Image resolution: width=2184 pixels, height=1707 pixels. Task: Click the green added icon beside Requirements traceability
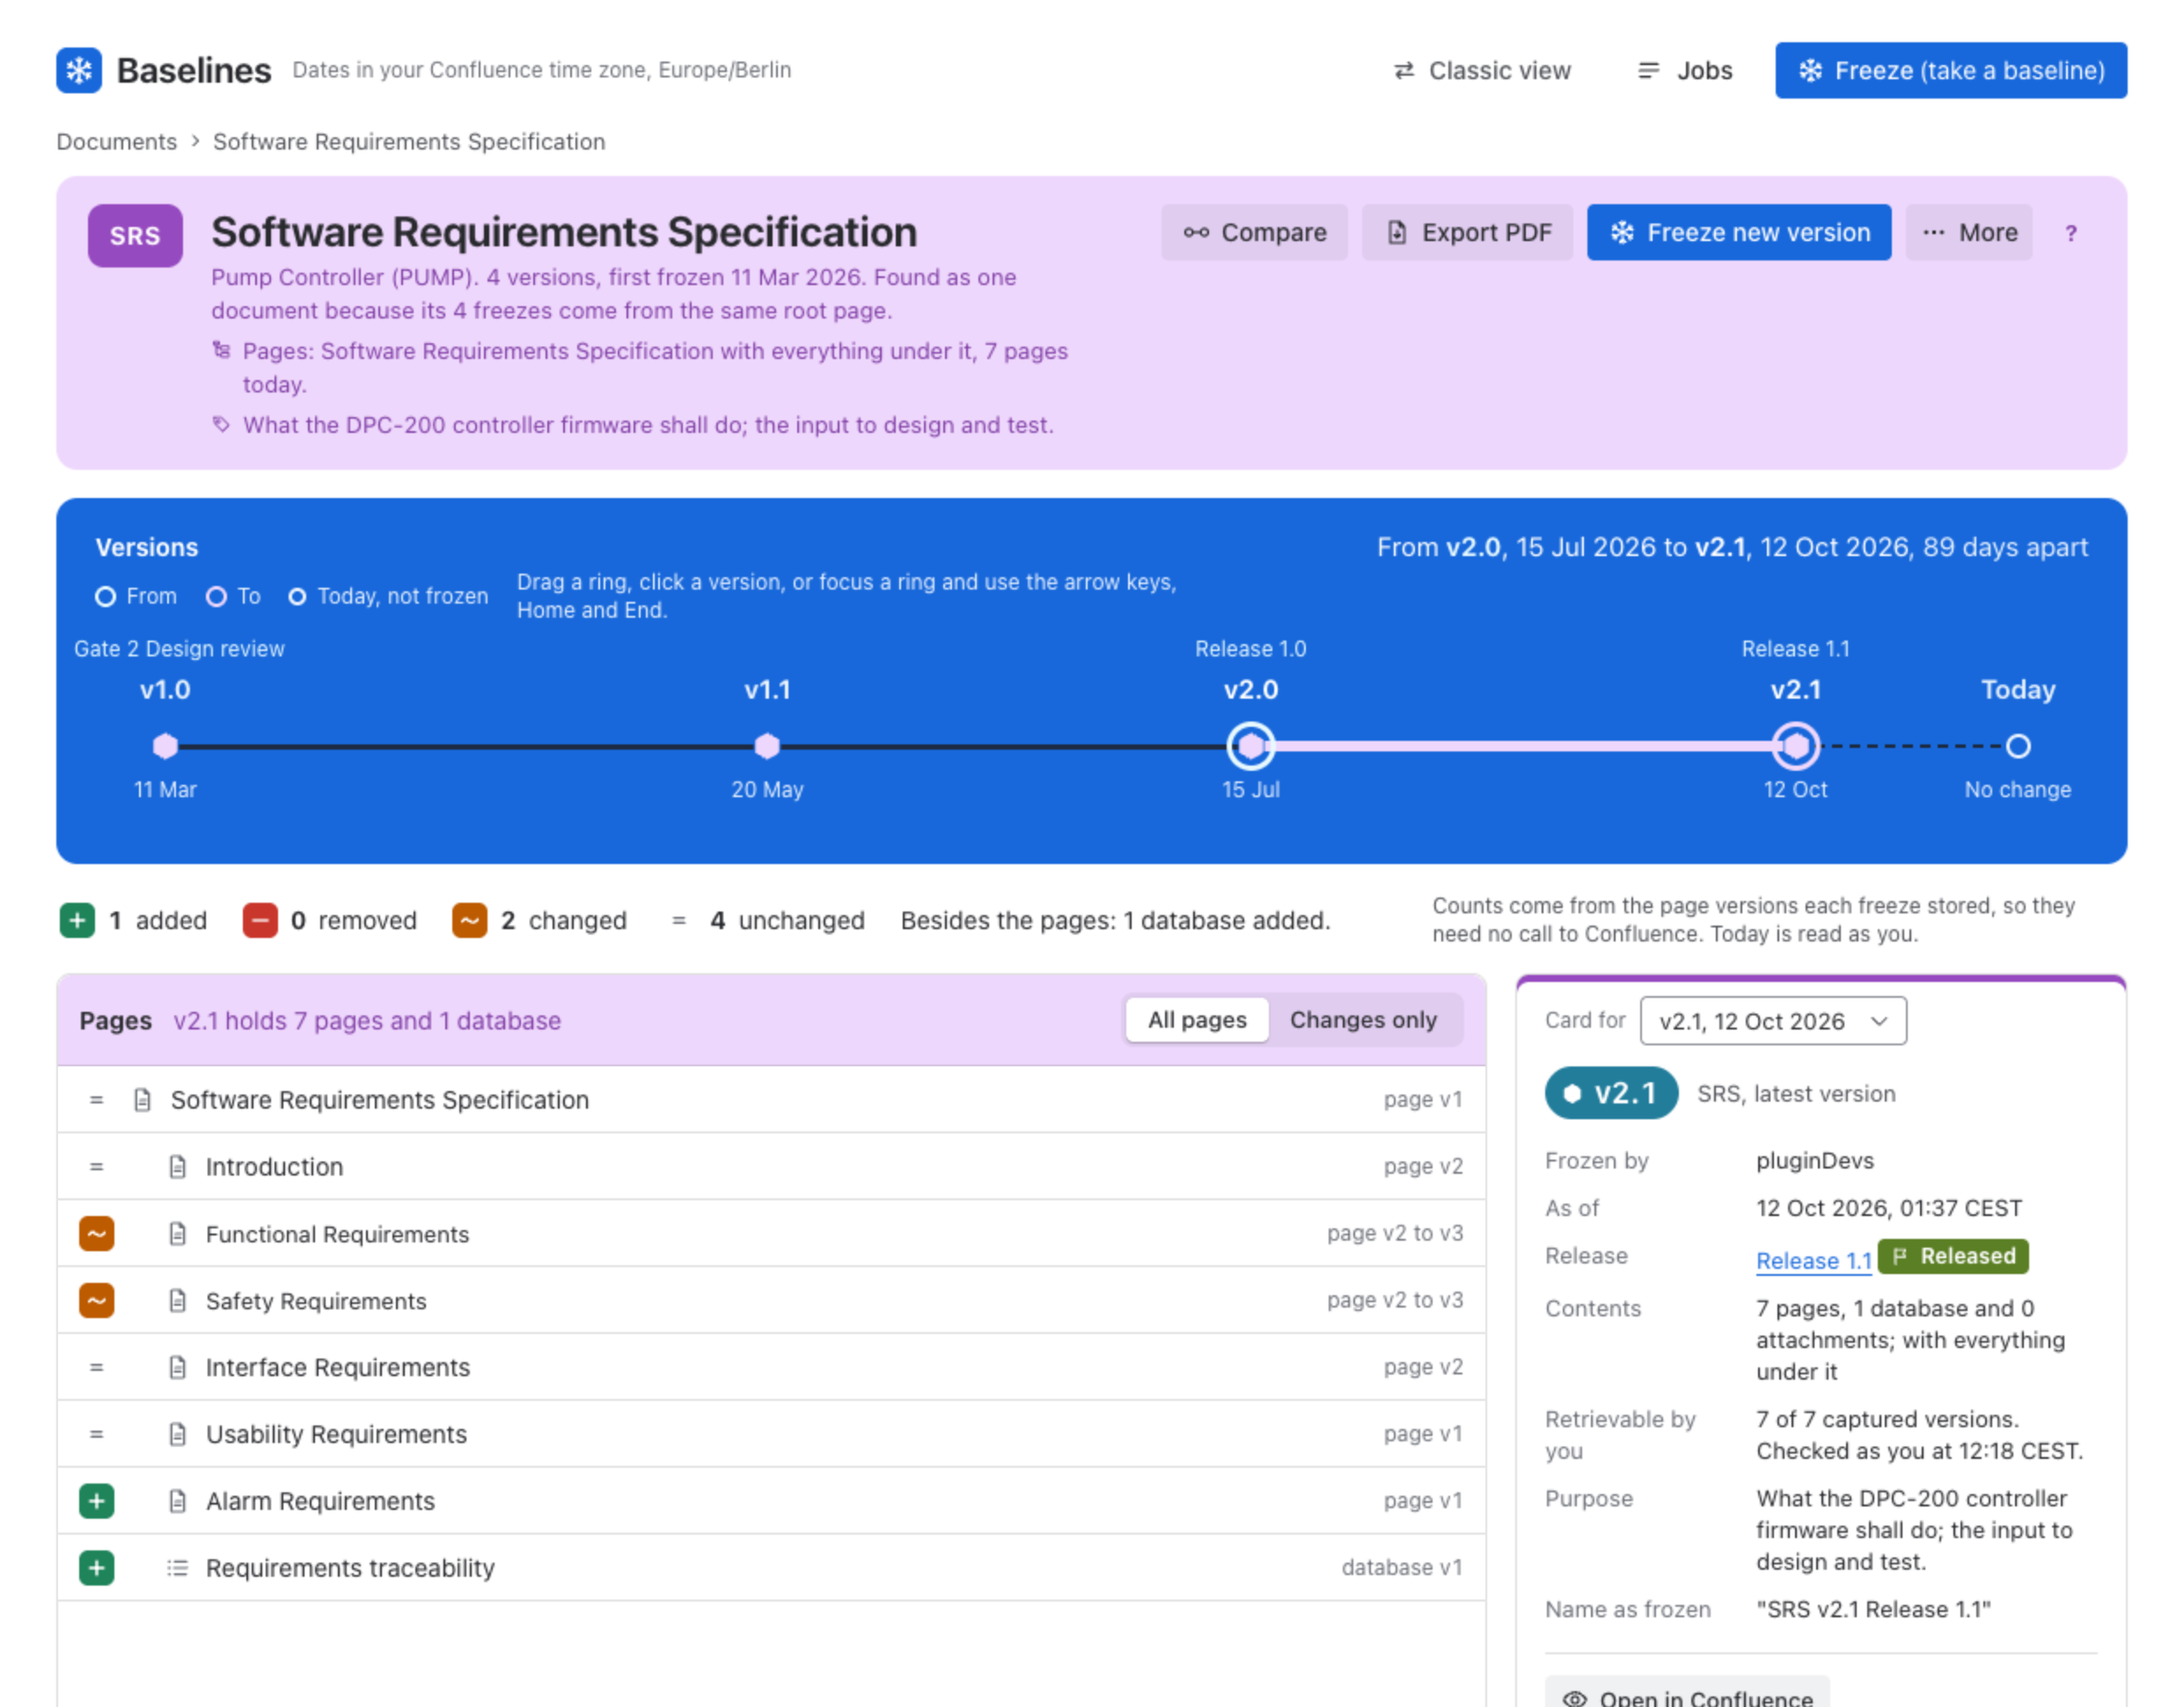coord(97,1567)
